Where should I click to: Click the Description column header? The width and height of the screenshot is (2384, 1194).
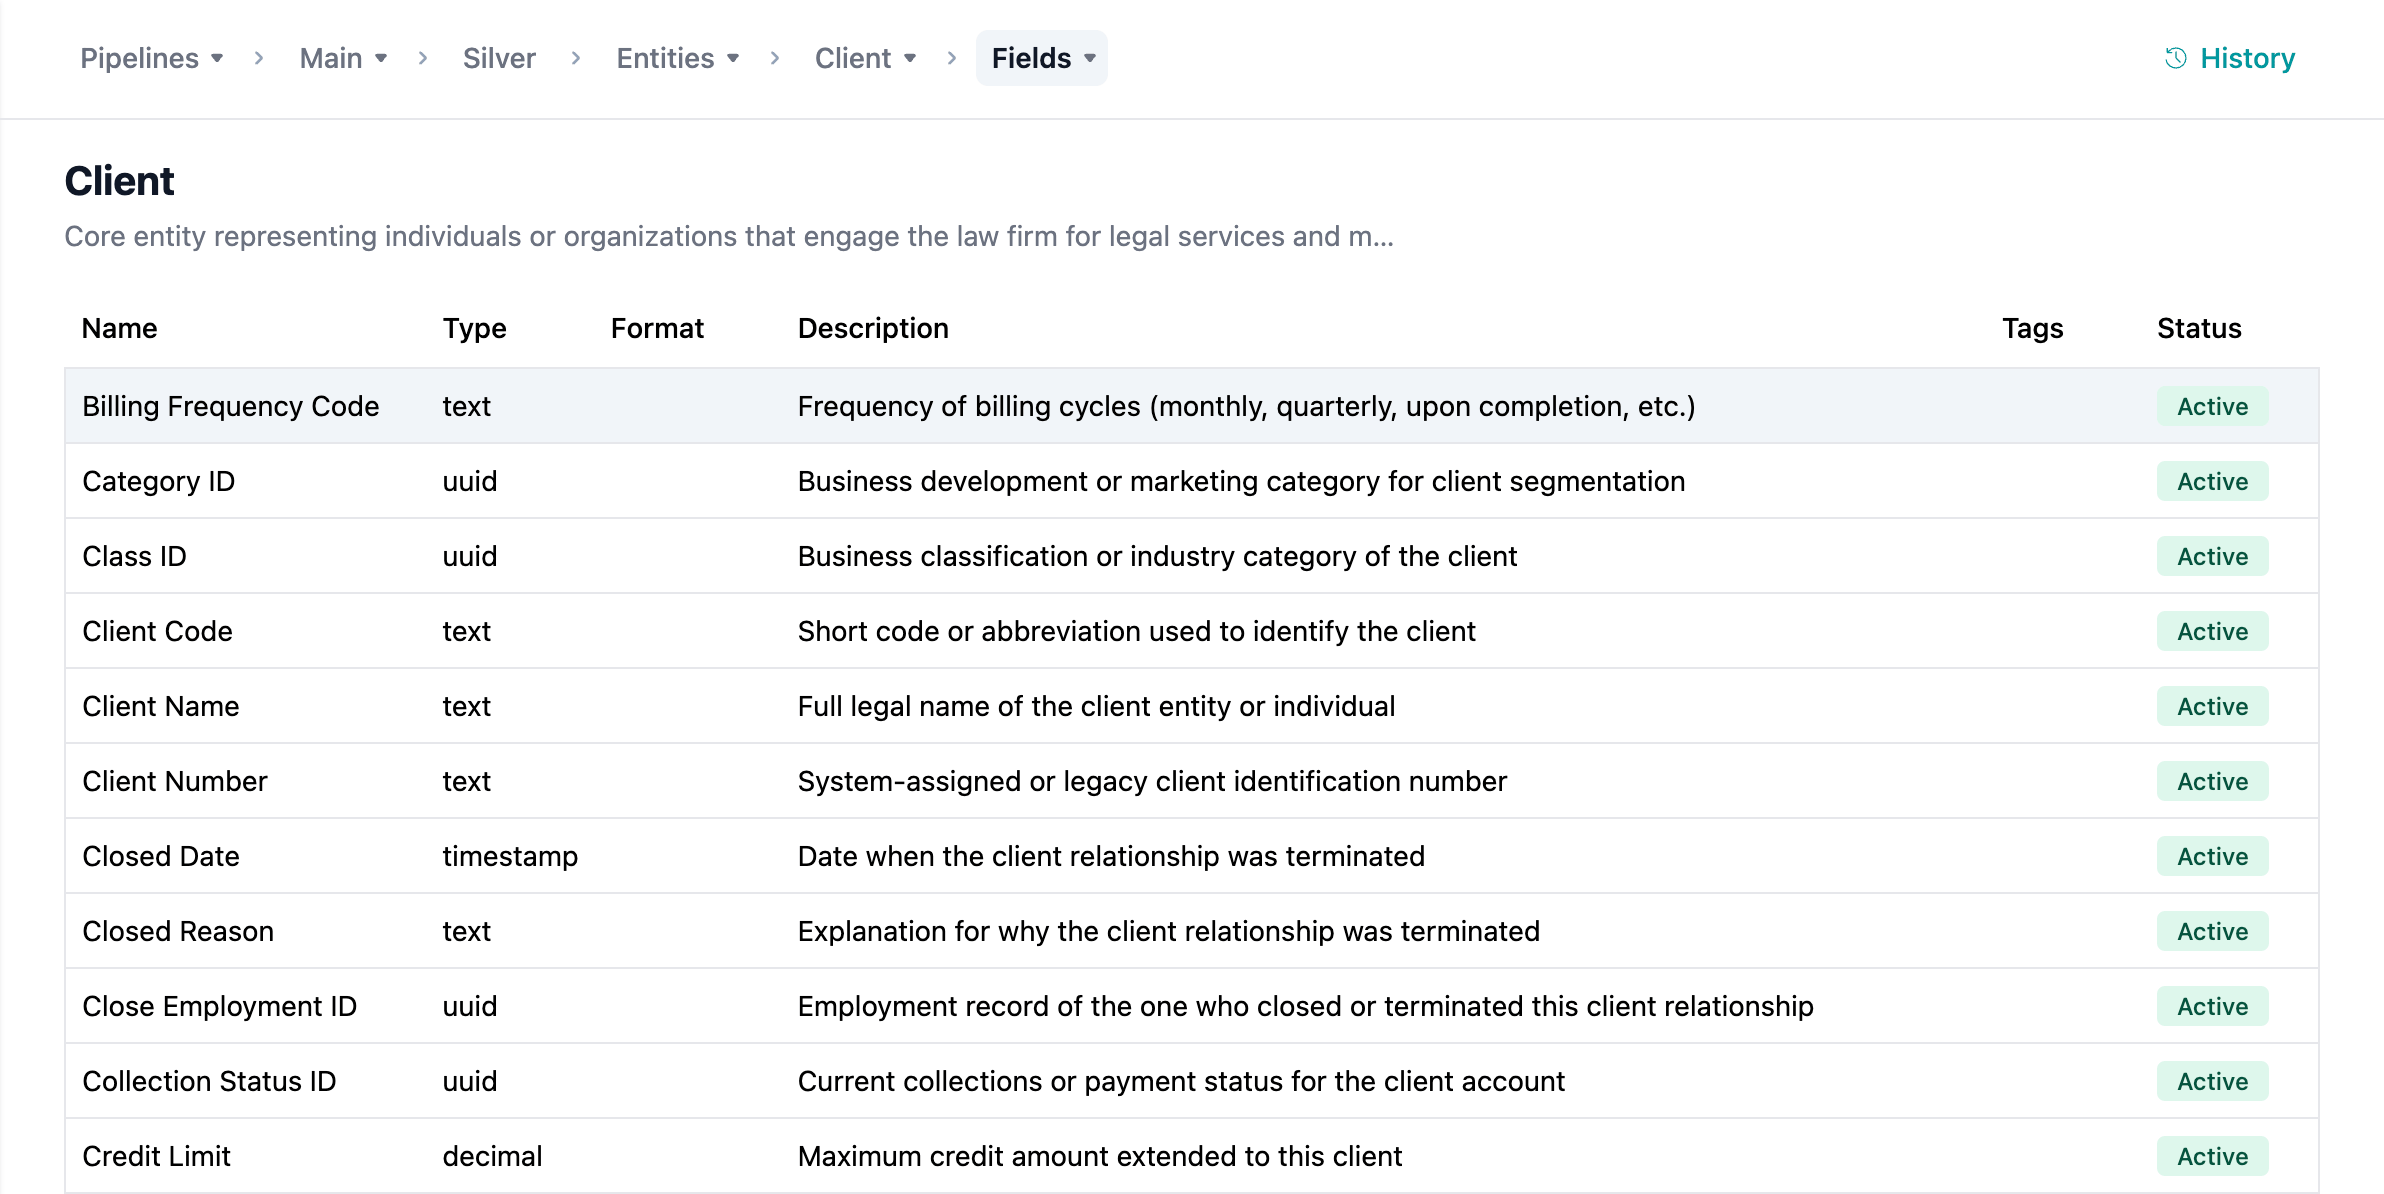click(873, 328)
